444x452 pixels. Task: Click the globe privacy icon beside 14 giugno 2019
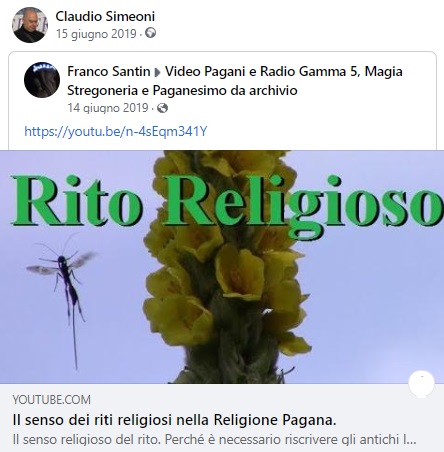[162, 108]
